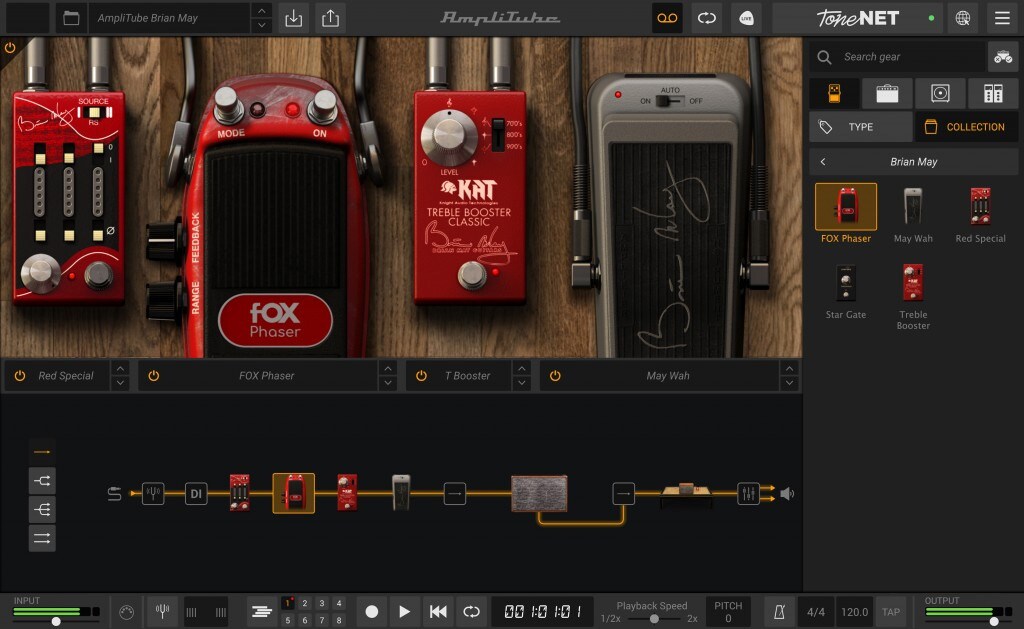Toggle power for the T Booster slot

[421, 376]
